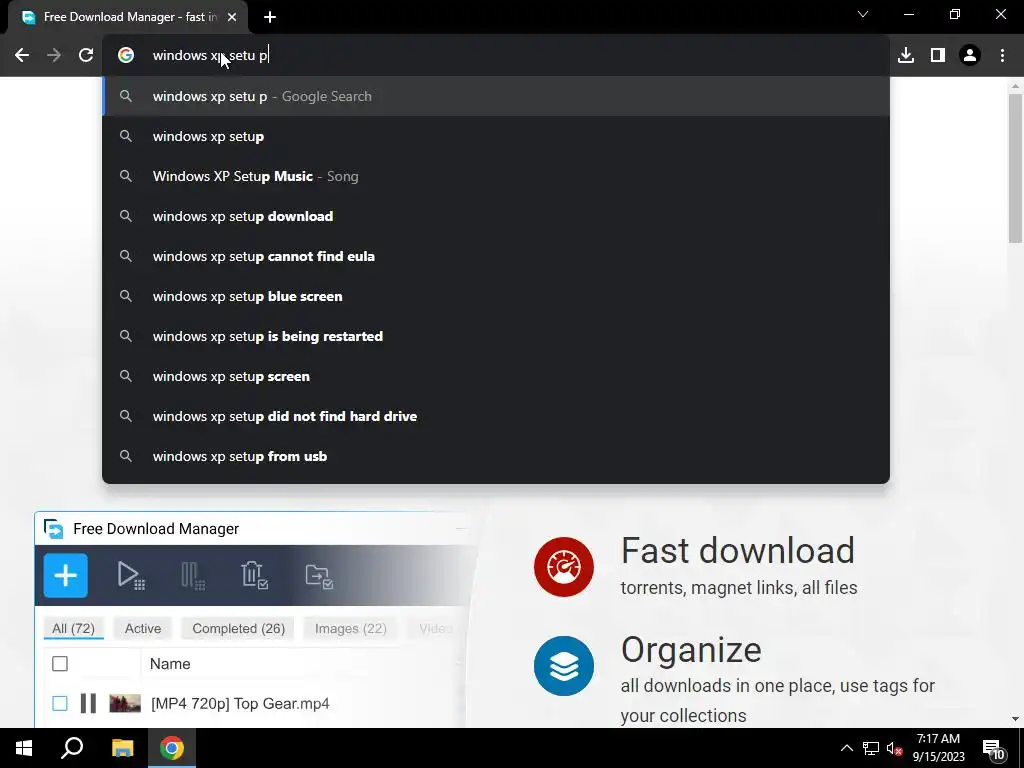This screenshot has width=1024, height=768.
Task: Choose 'Windows XP Setup Music - Song' suggestion
Action: pos(496,176)
